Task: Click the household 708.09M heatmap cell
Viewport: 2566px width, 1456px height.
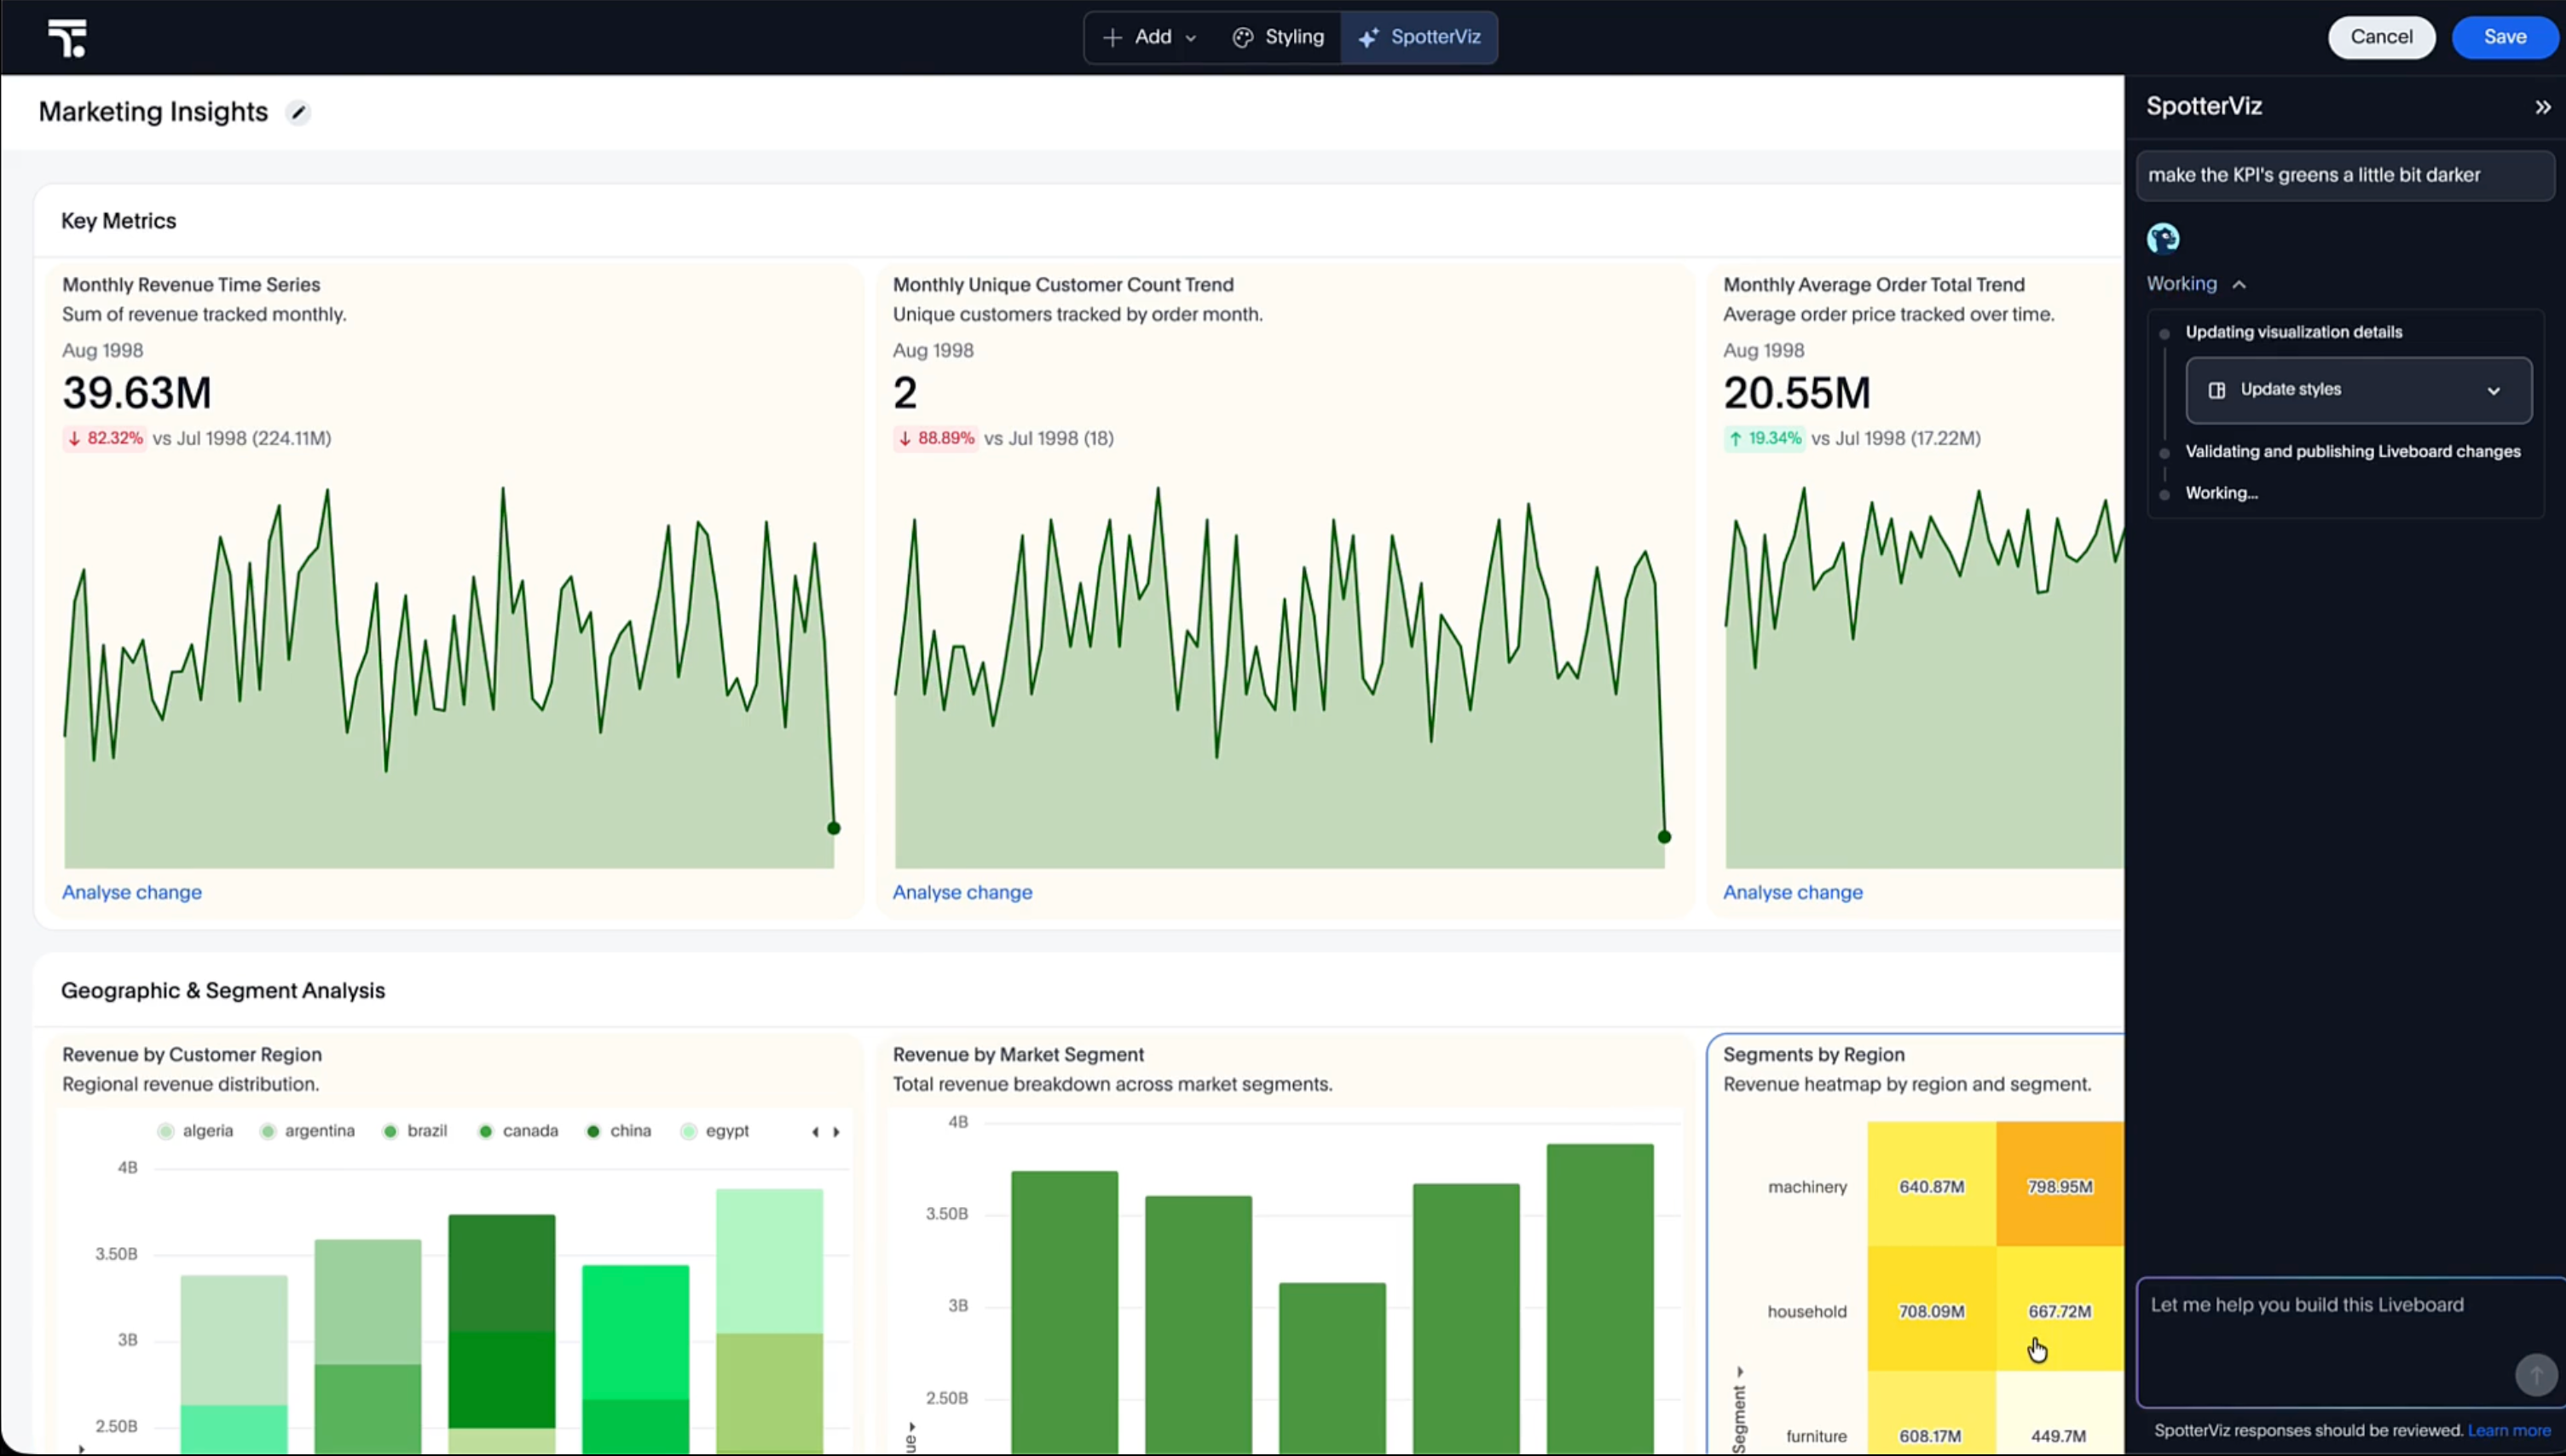Action: 1931,1308
